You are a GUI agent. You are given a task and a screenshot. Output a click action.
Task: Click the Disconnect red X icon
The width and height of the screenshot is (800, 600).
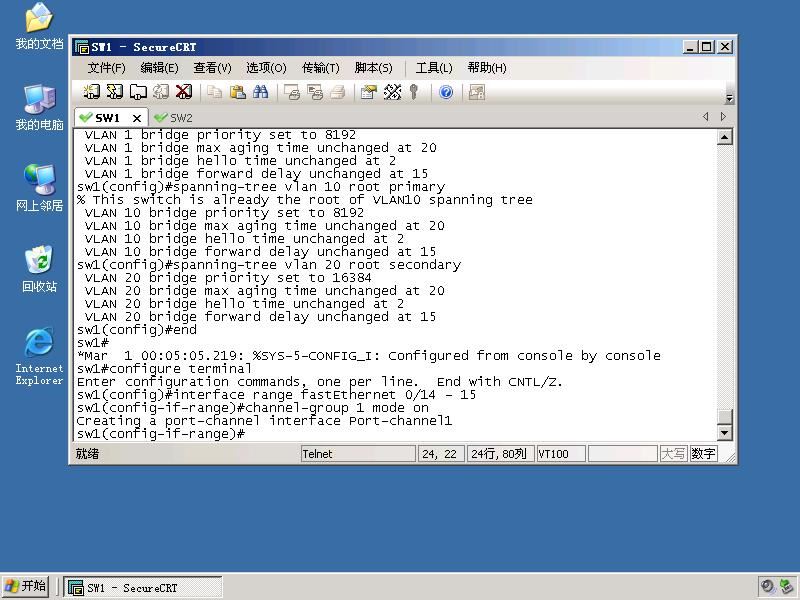point(184,92)
